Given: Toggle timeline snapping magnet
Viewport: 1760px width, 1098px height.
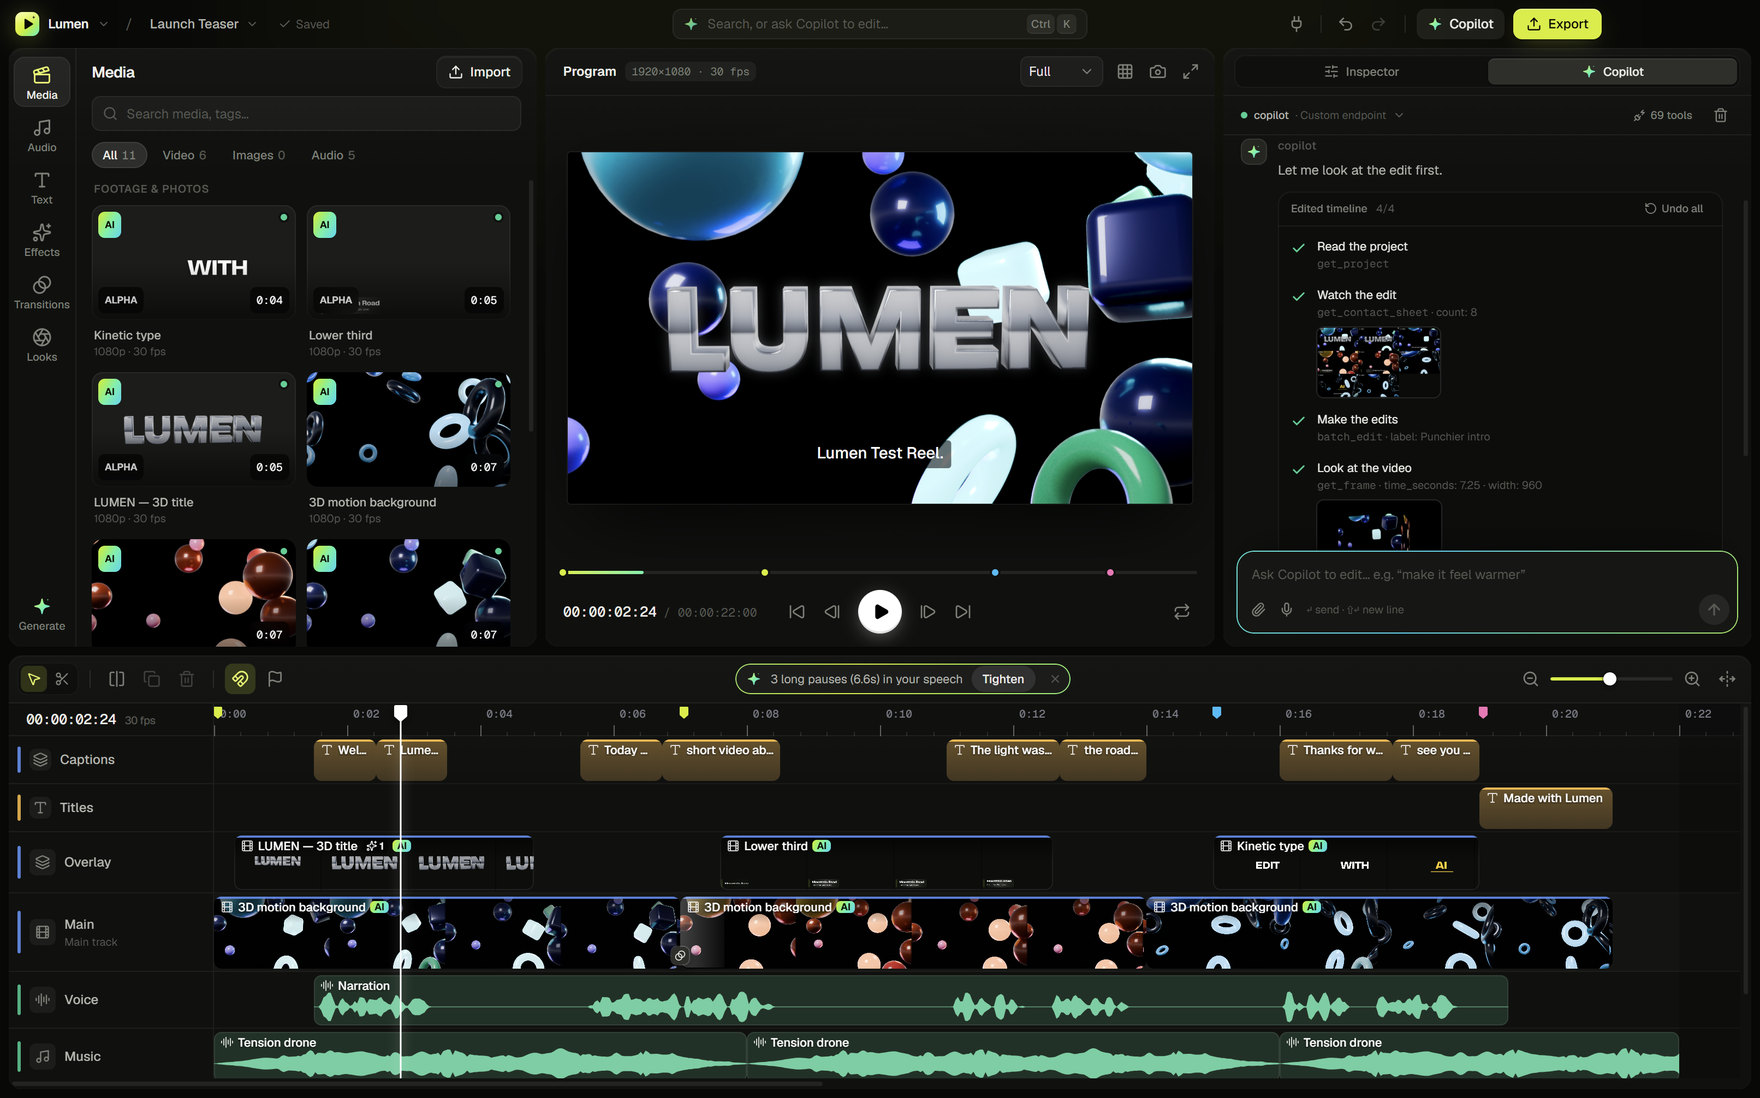Looking at the screenshot, I should [x=240, y=679].
